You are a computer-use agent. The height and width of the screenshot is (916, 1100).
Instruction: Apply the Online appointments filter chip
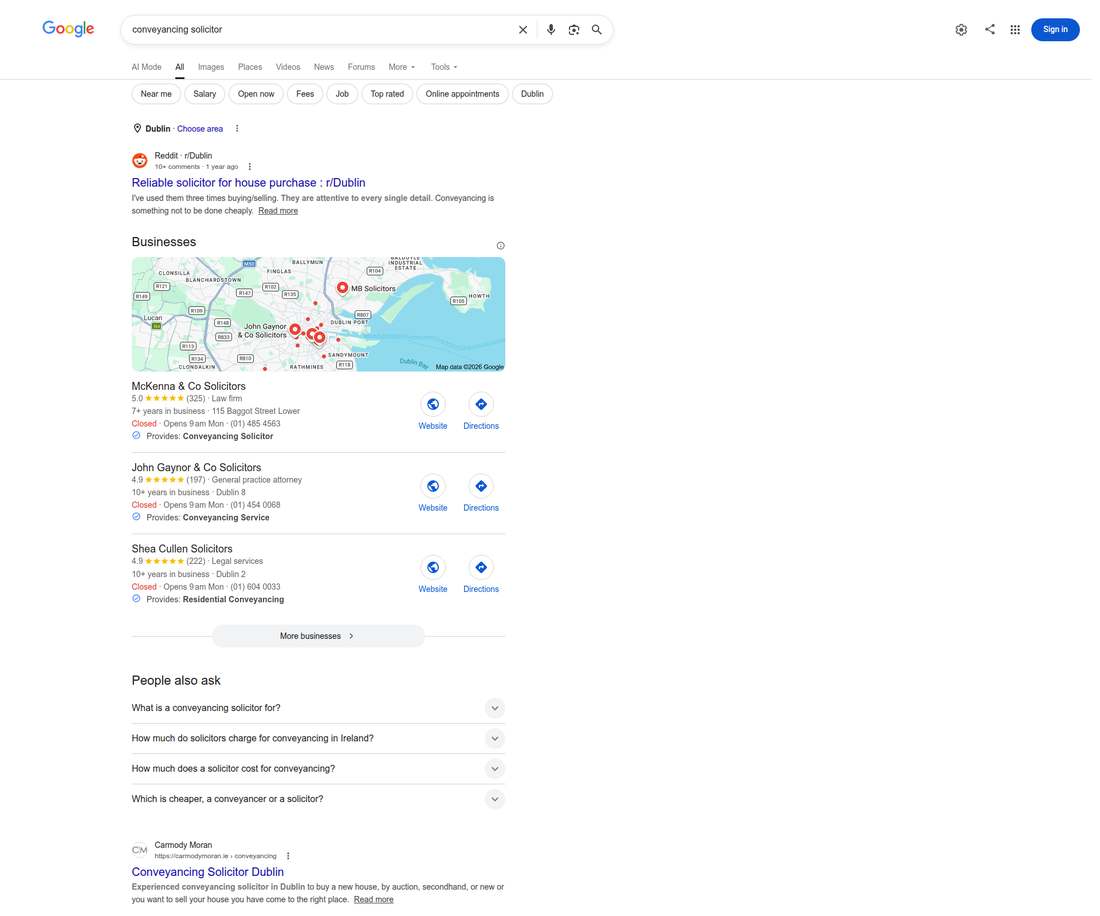point(462,94)
